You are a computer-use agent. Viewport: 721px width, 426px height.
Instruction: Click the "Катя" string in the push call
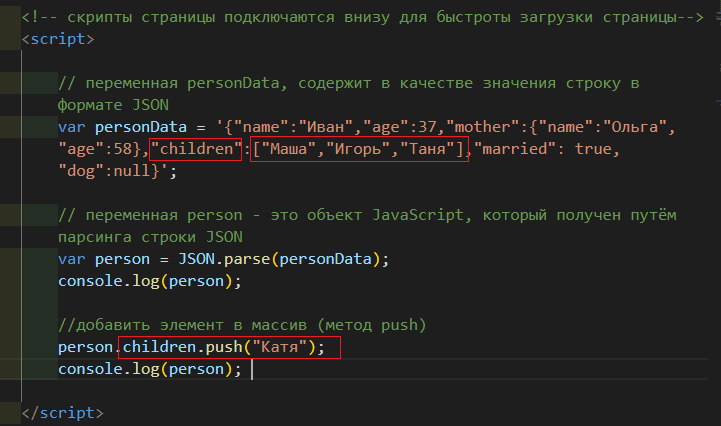point(279,347)
